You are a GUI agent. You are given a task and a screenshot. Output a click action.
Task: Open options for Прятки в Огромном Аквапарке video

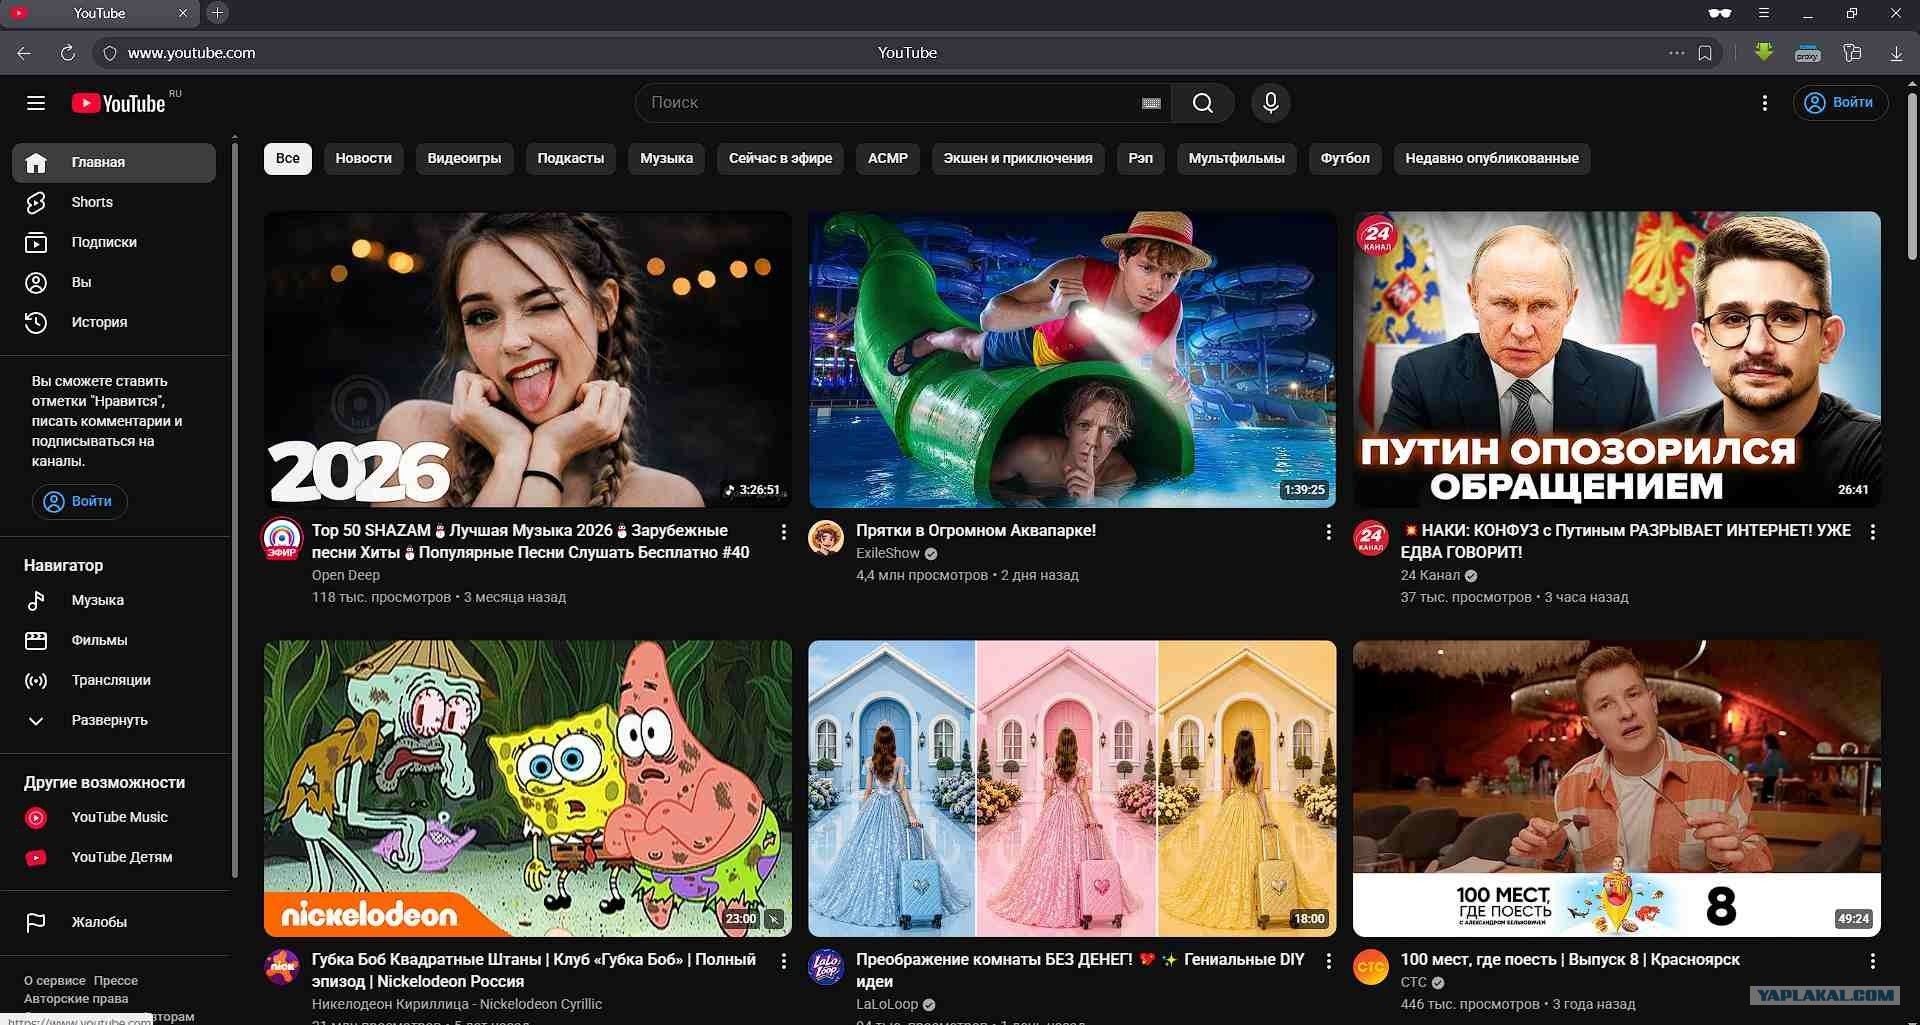pos(1328,532)
